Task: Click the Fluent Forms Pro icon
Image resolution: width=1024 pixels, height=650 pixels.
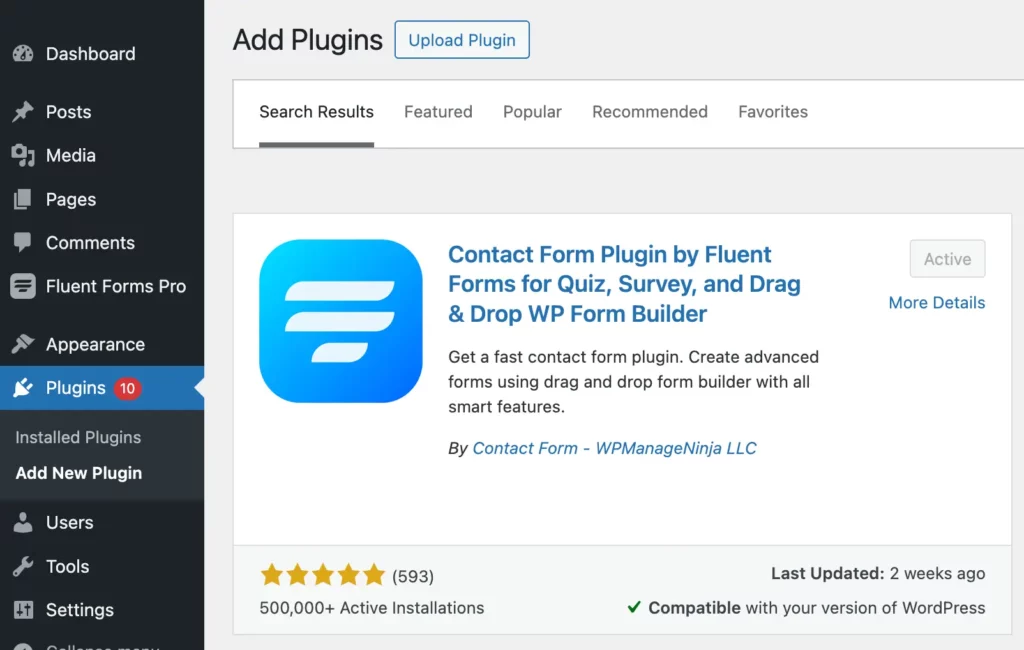Action: click(x=23, y=286)
